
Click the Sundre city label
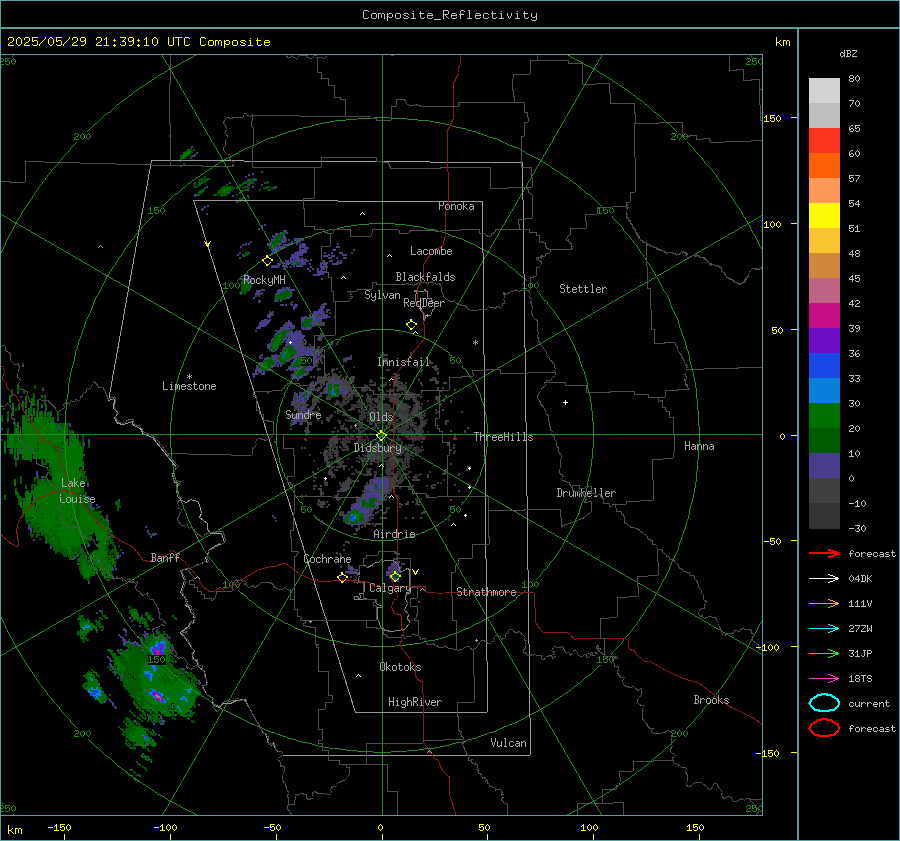click(x=303, y=414)
